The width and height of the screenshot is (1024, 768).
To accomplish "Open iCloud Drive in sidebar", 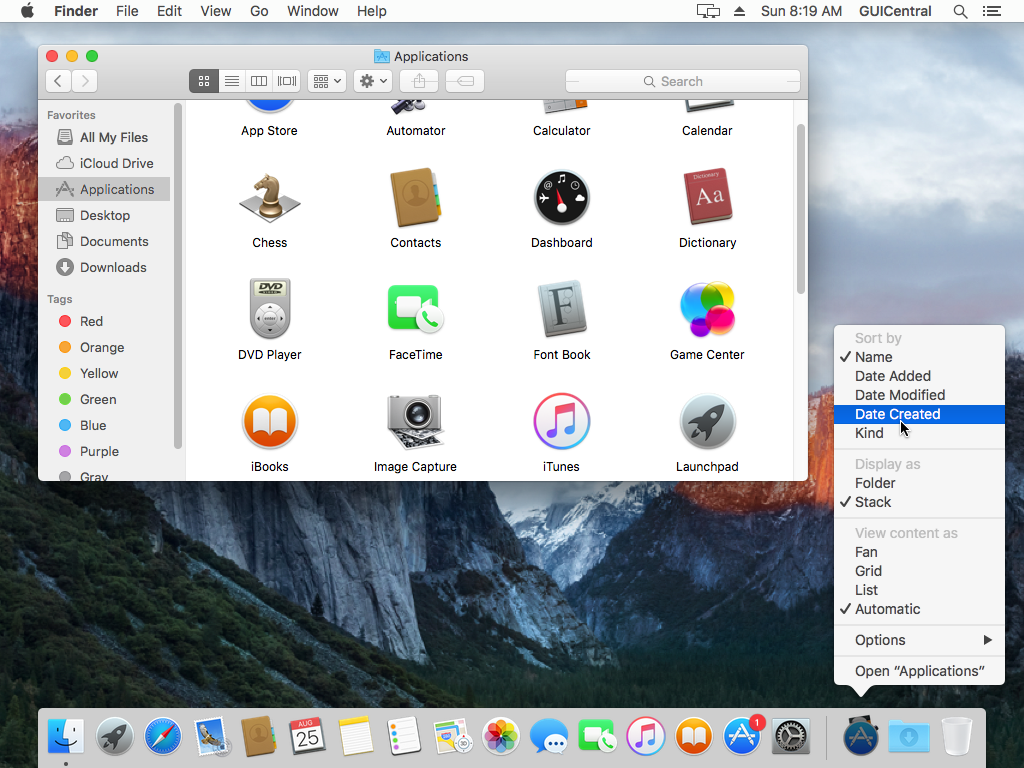I will 104,163.
